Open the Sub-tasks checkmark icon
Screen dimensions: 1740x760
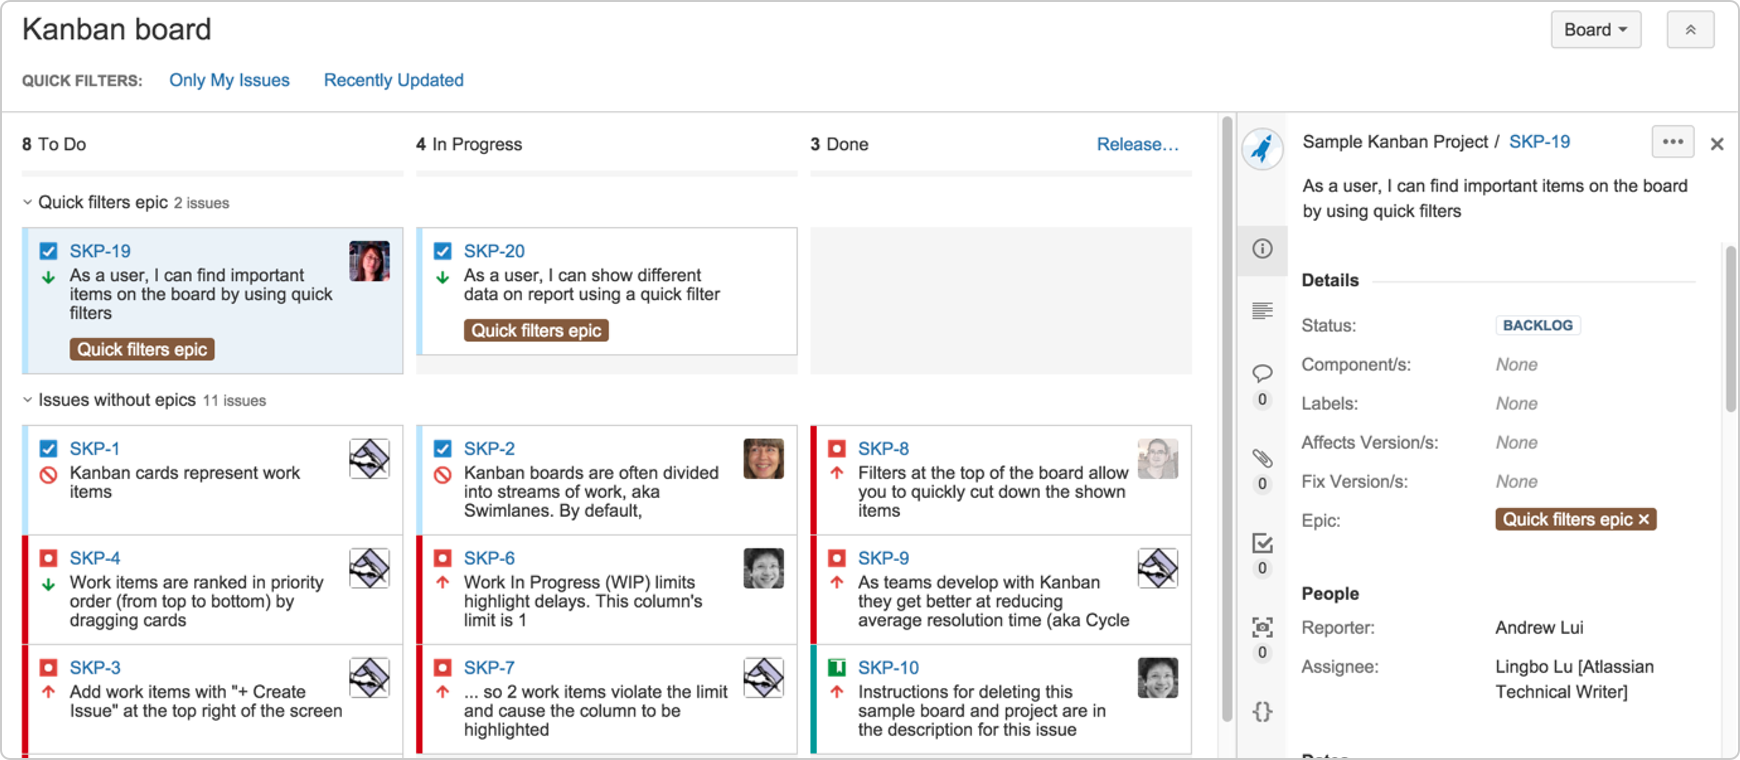pyautogui.click(x=1262, y=543)
